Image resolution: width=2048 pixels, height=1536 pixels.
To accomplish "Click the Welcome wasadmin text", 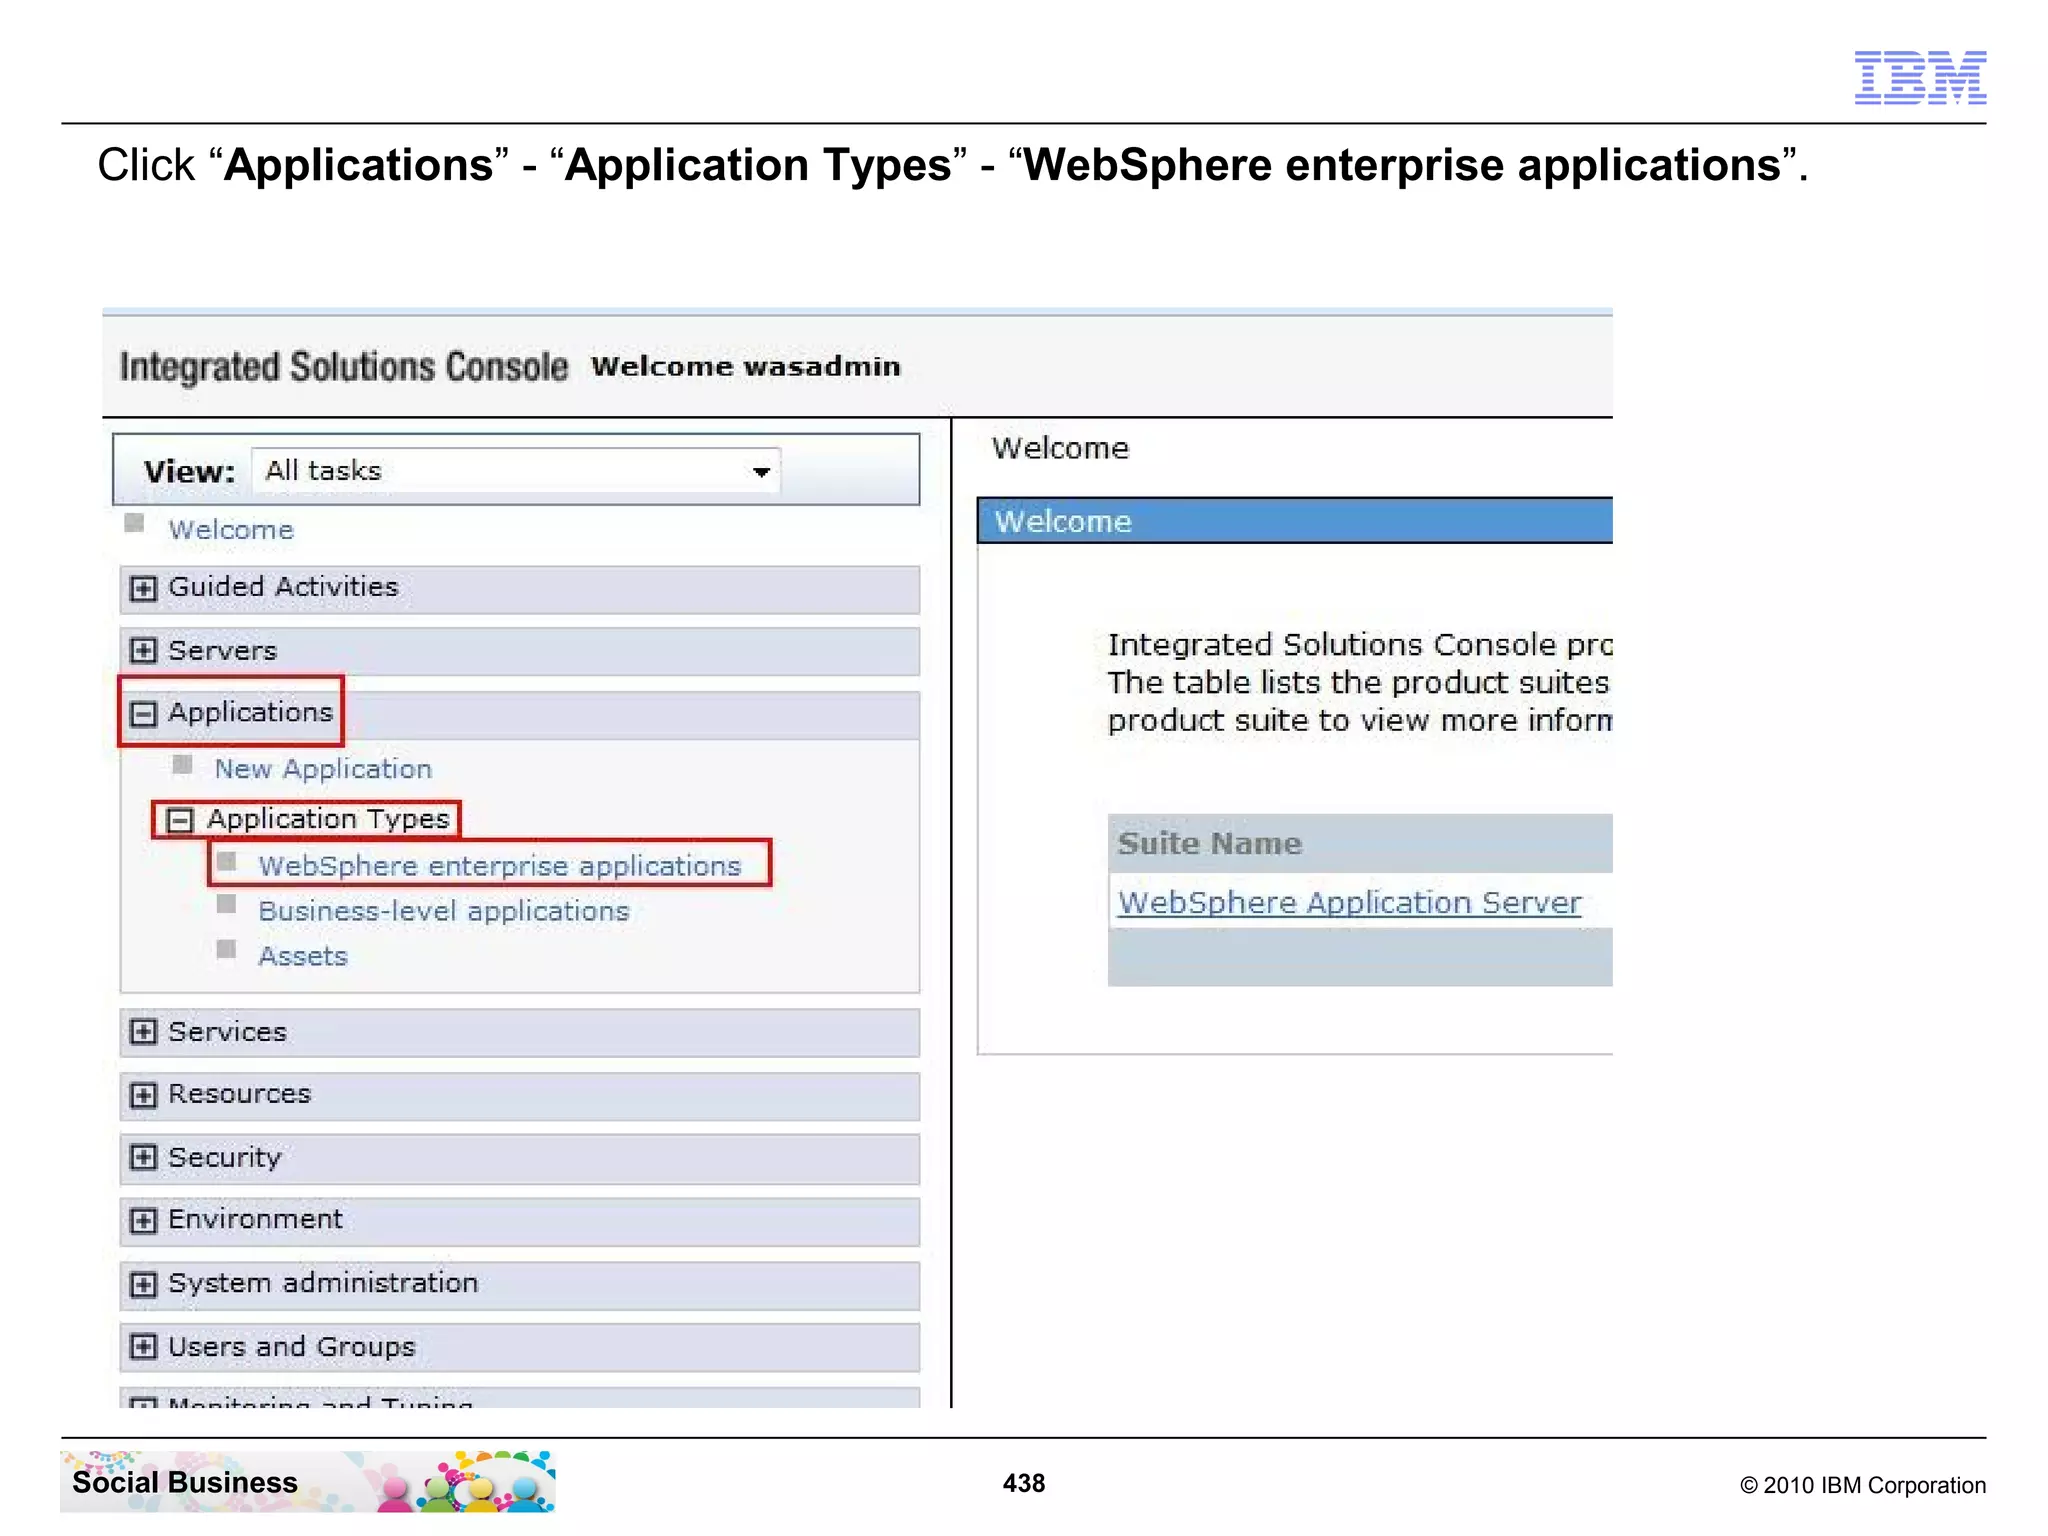I will 746,367.
